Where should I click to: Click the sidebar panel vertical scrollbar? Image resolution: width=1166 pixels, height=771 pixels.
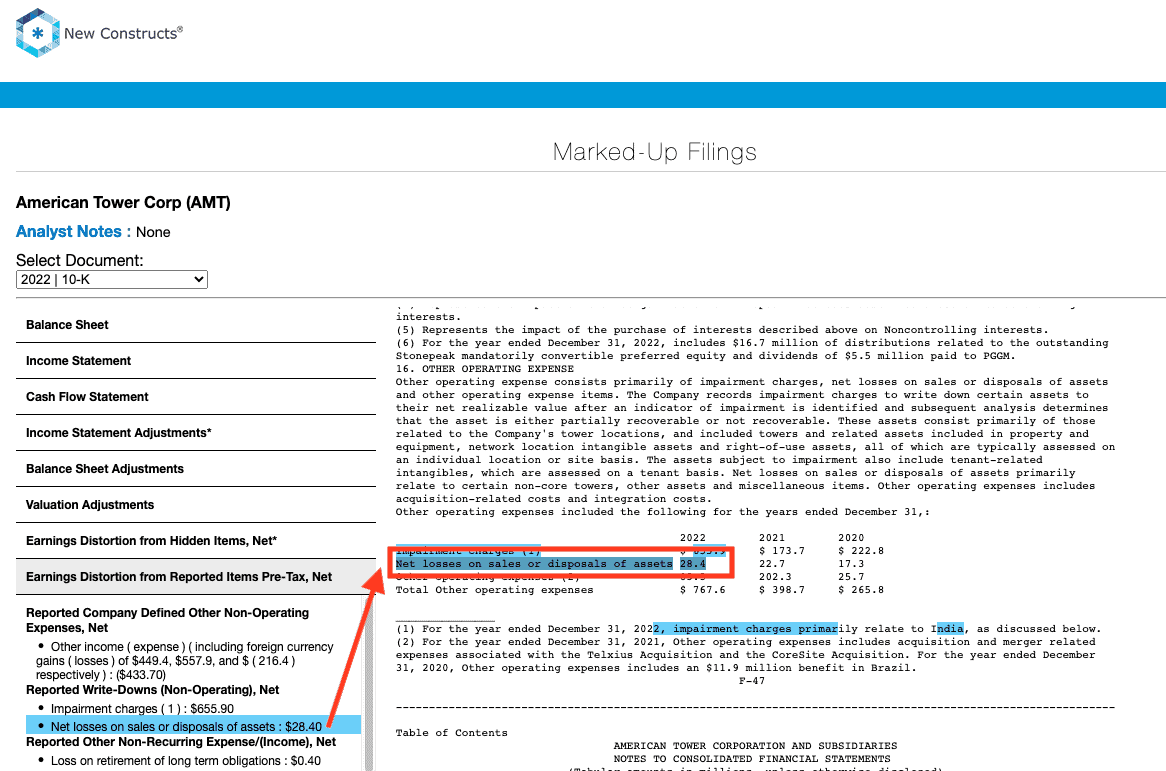click(x=368, y=683)
